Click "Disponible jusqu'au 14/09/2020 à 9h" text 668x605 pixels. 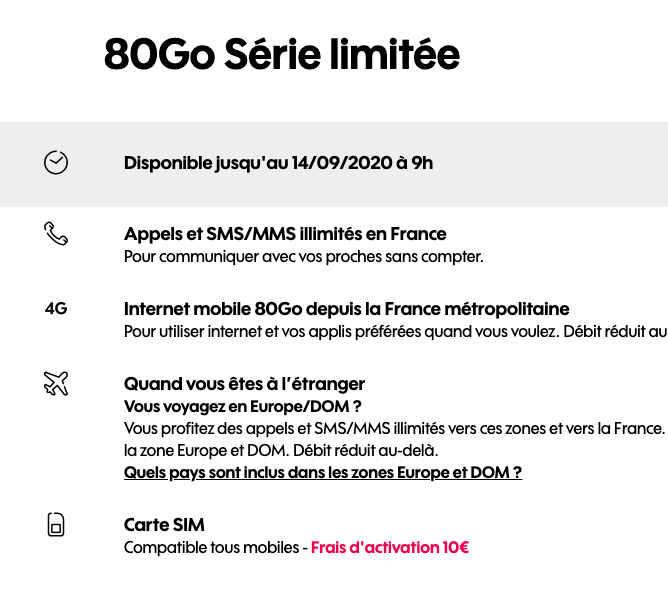point(278,163)
